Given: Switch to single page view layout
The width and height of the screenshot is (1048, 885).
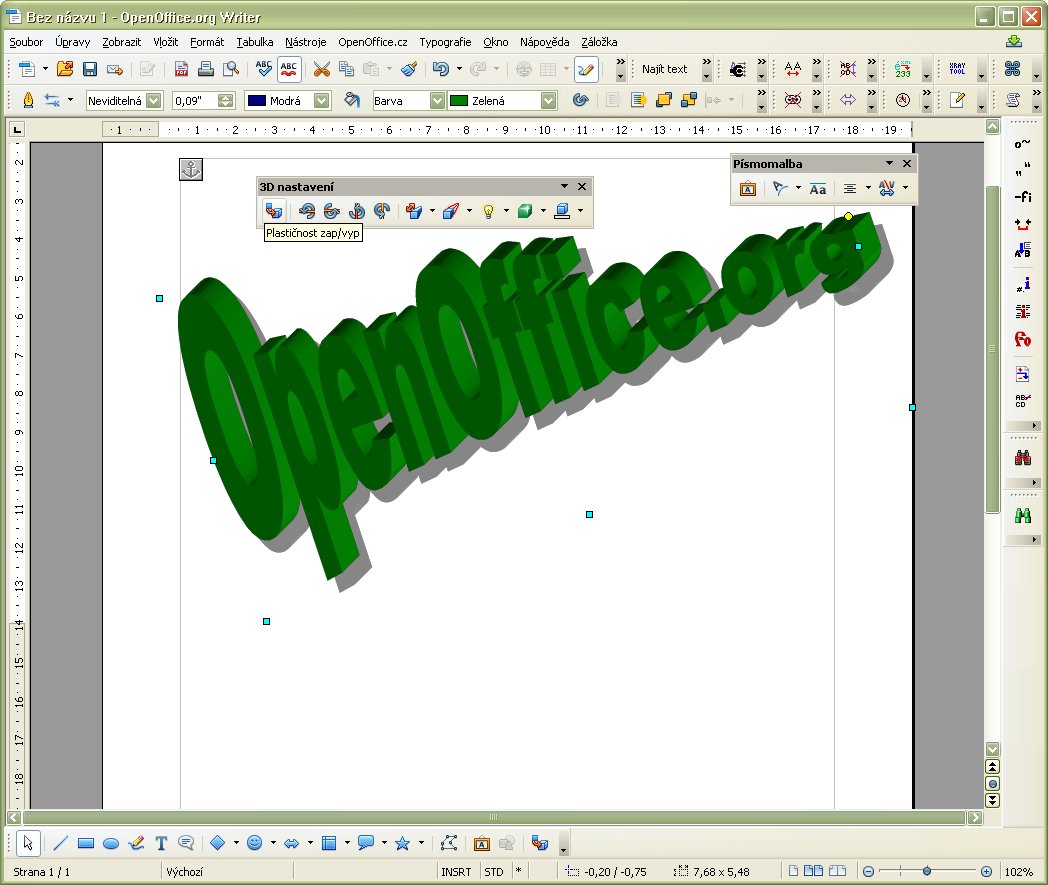Looking at the screenshot, I should 793,871.
